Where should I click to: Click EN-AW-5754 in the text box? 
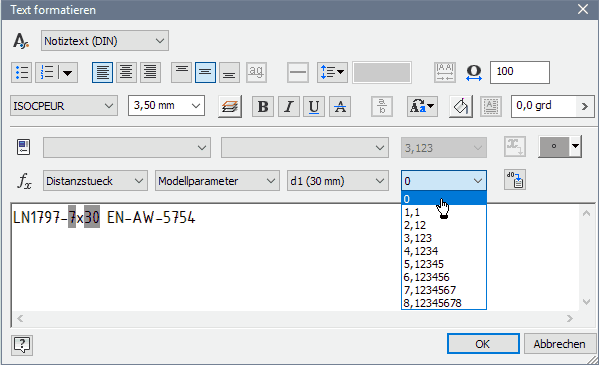point(151,217)
